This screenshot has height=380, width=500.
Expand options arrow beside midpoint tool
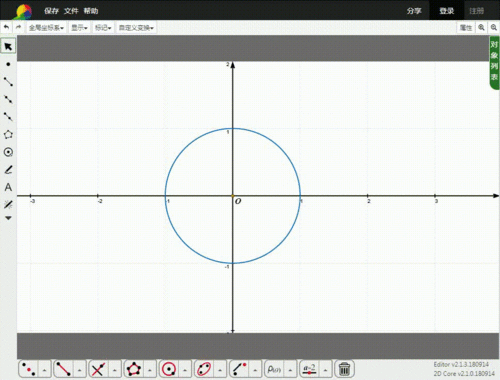coord(45,369)
